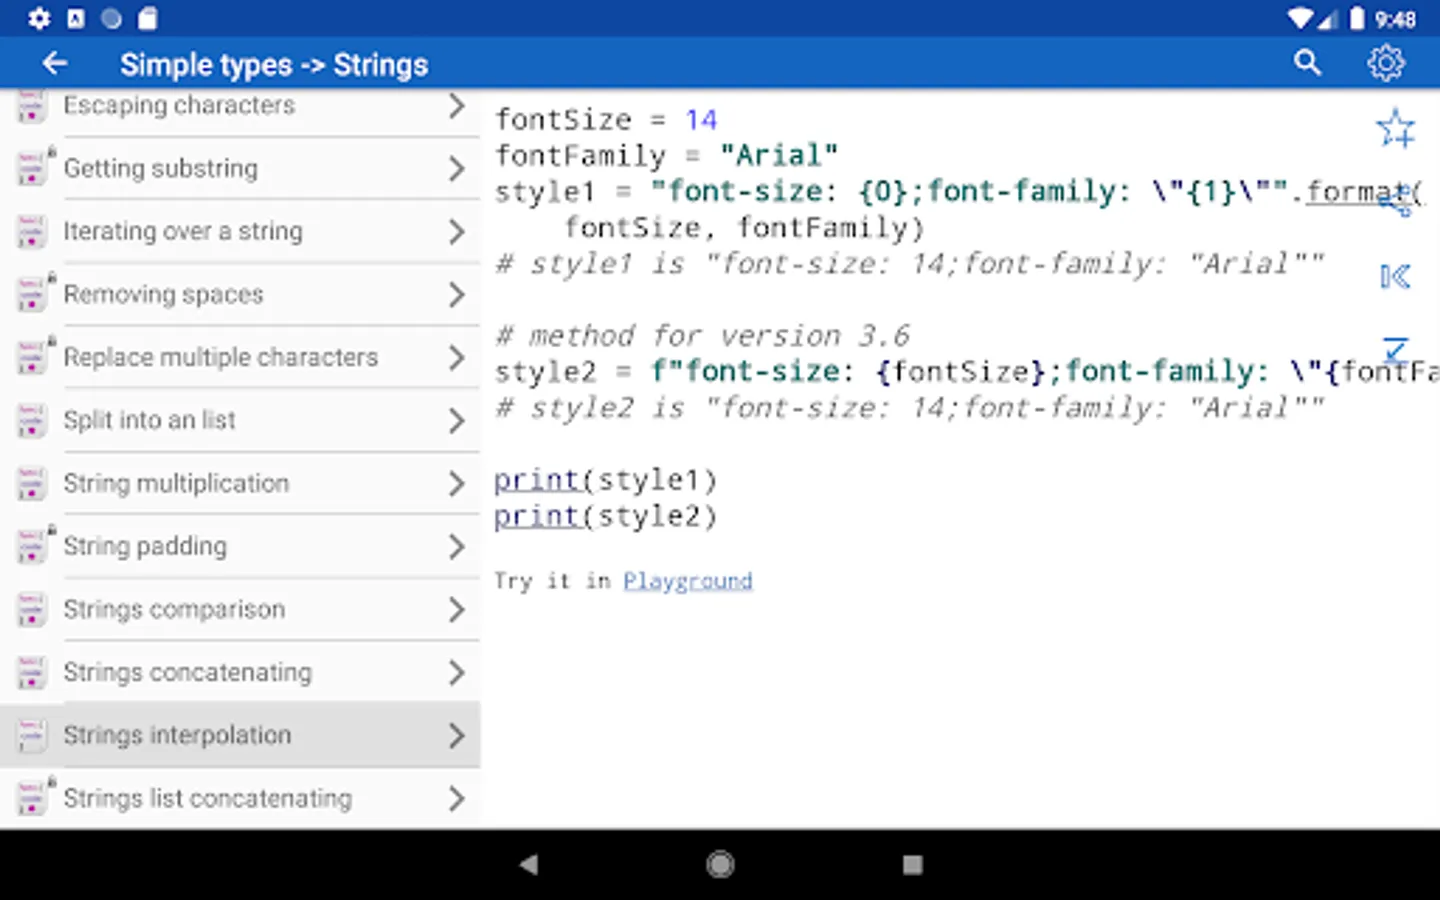Screen dimensions: 1440x900
Task: Click the print link for style2
Action: click(x=537, y=516)
